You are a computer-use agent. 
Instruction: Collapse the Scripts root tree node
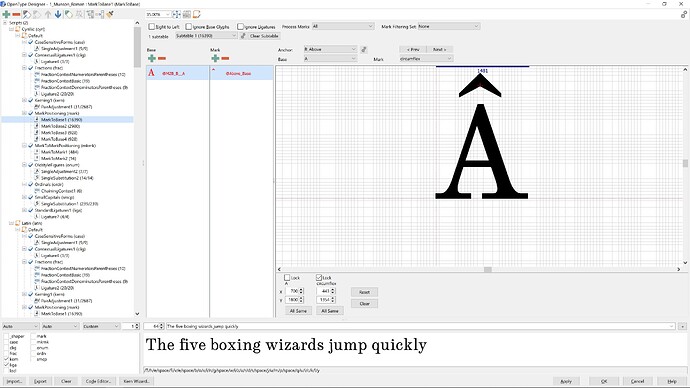[x=5, y=22]
